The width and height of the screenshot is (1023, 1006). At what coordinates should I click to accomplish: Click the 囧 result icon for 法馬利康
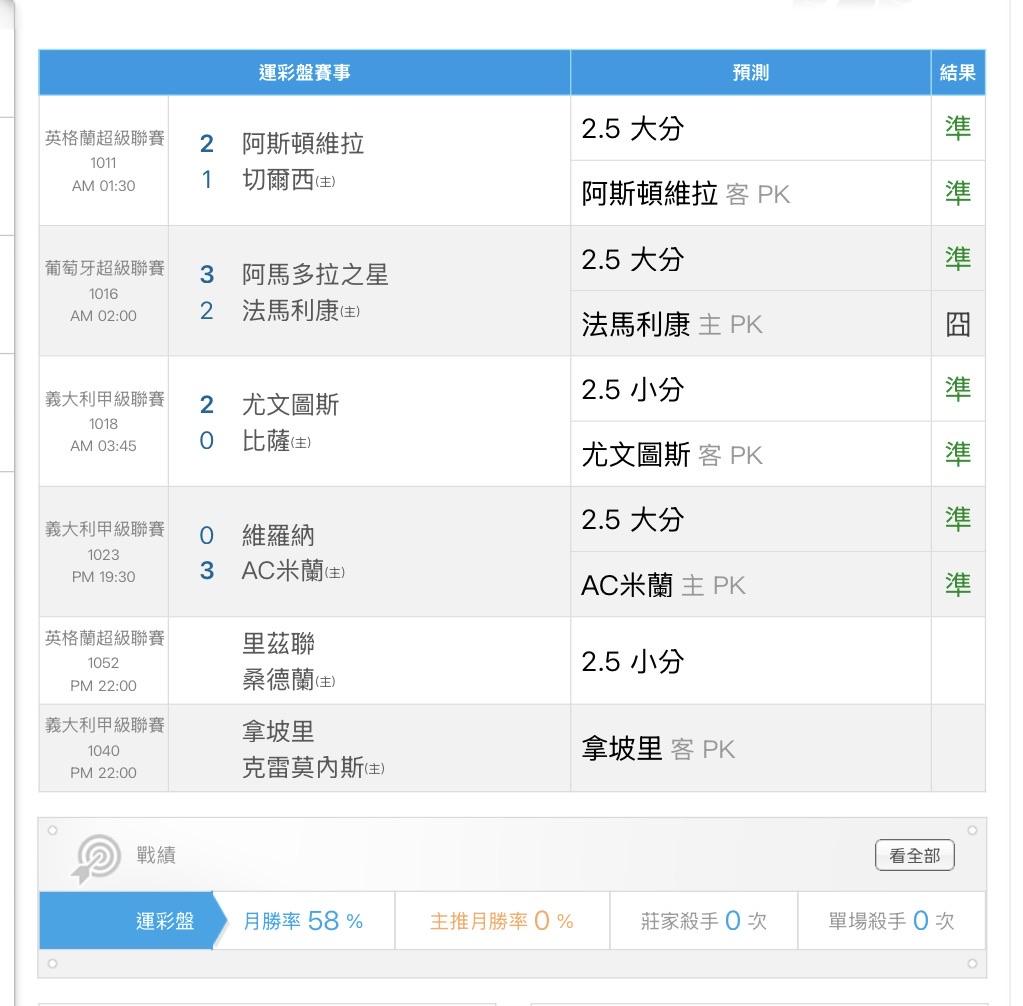pos(957,324)
